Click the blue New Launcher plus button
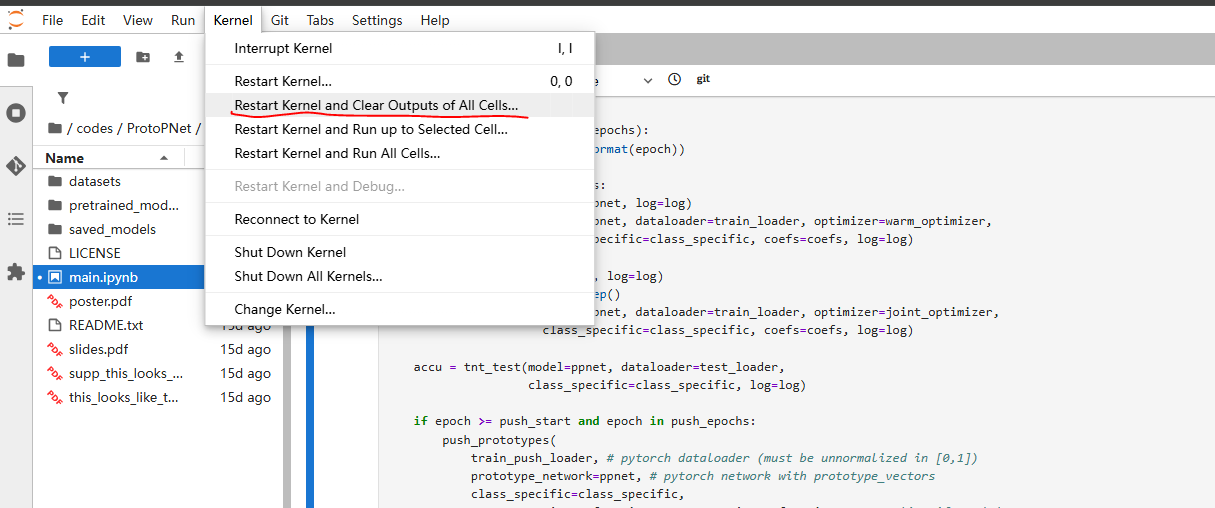The width and height of the screenshot is (1215, 508). pyautogui.click(x=85, y=57)
